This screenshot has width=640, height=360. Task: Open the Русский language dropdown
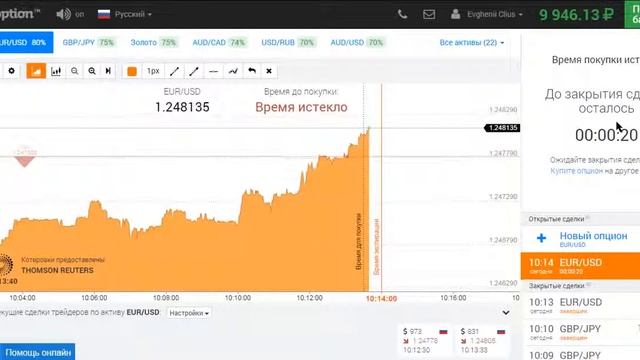tap(124, 14)
